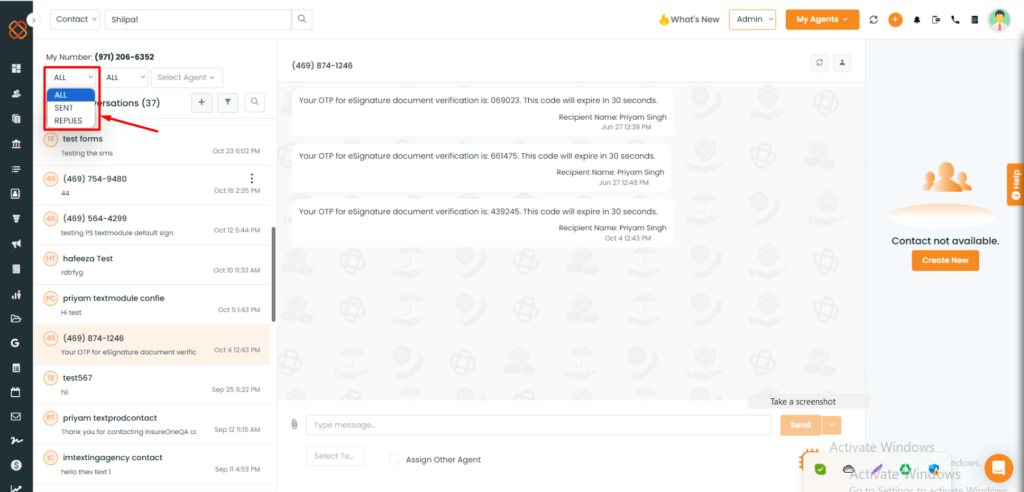The height and width of the screenshot is (492, 1024).
Task: Open the calendar icon in sidebar
Action: pyautogui.click(x=16, y=393)
